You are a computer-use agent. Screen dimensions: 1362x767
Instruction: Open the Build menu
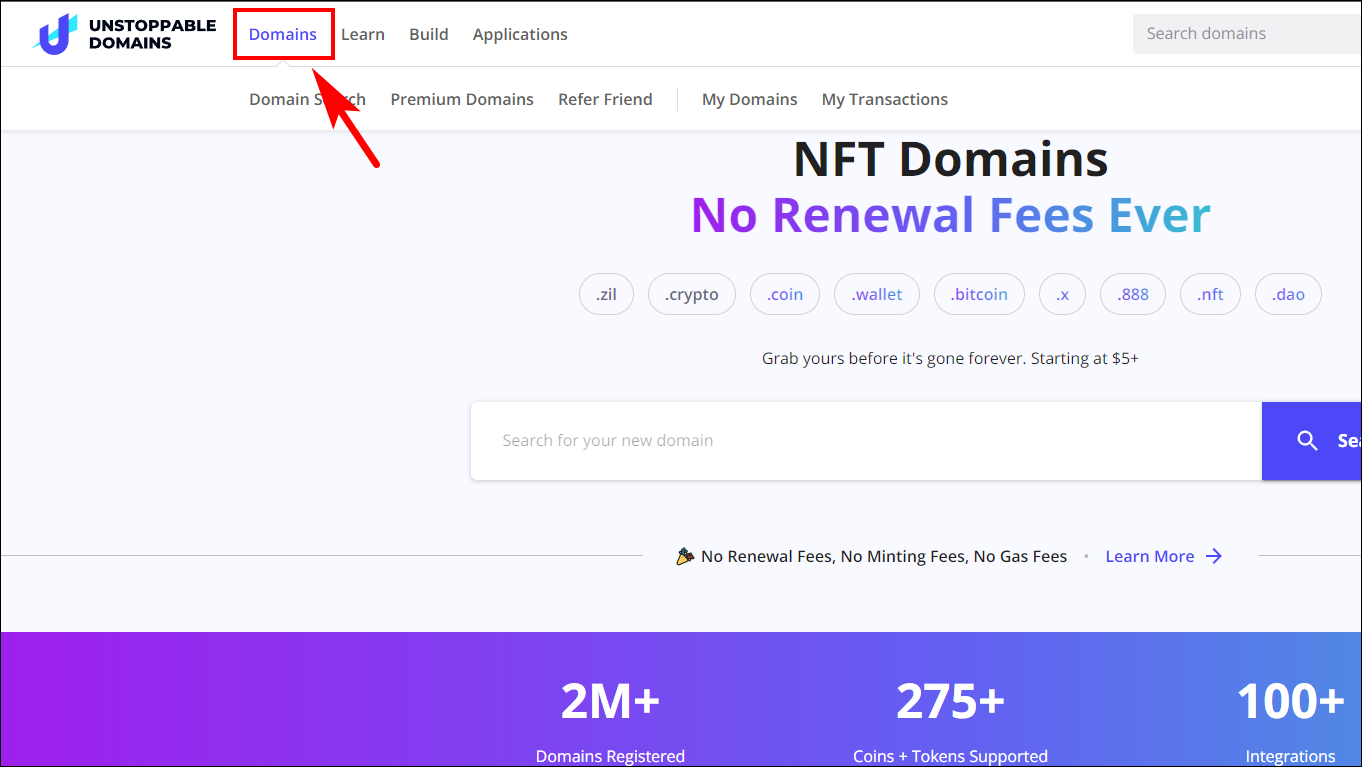429,34
